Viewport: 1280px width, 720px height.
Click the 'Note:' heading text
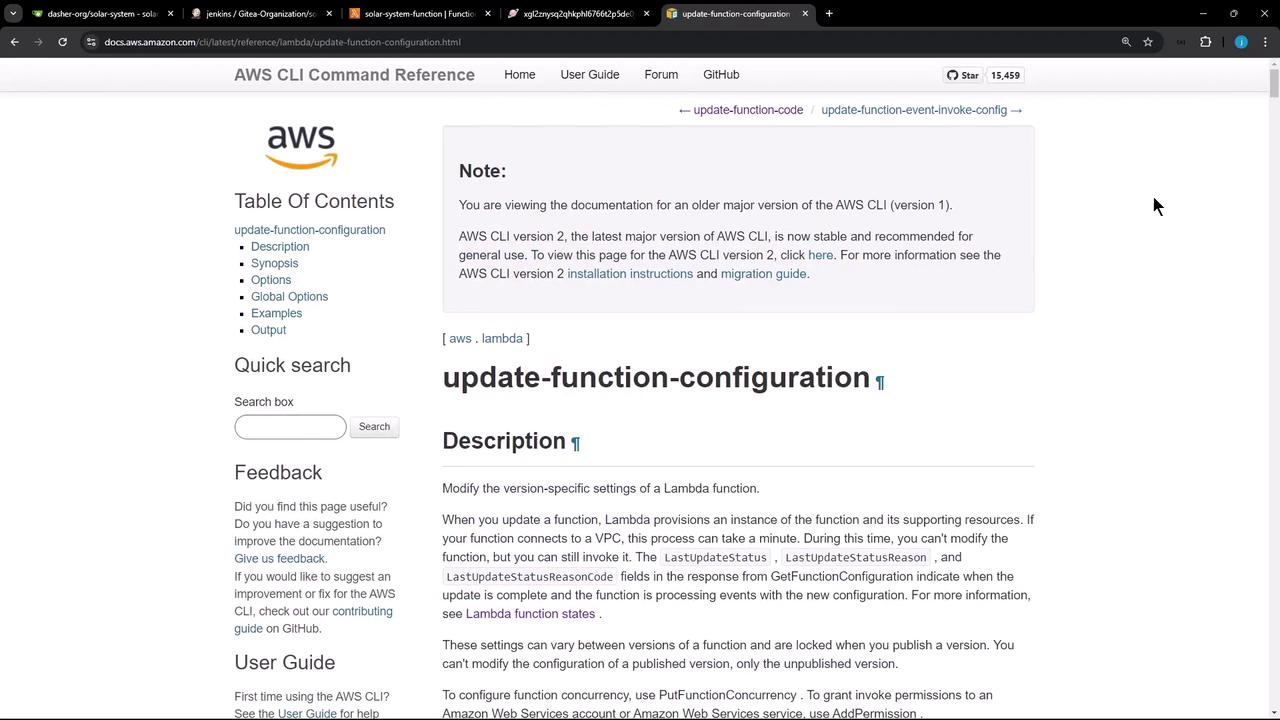pos(482,171)
